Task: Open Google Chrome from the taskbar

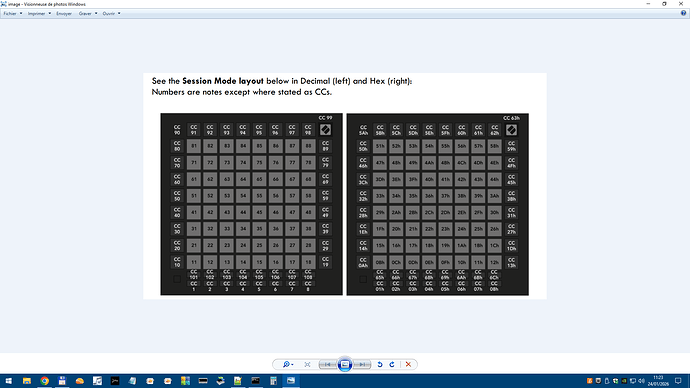Action: tap(44, 381)
